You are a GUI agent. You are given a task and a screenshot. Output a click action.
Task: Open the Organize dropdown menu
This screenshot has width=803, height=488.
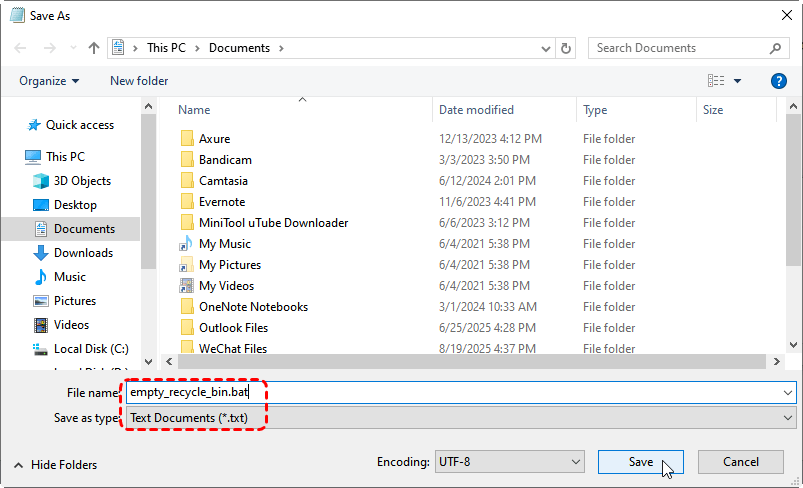[x=49, y=81]
